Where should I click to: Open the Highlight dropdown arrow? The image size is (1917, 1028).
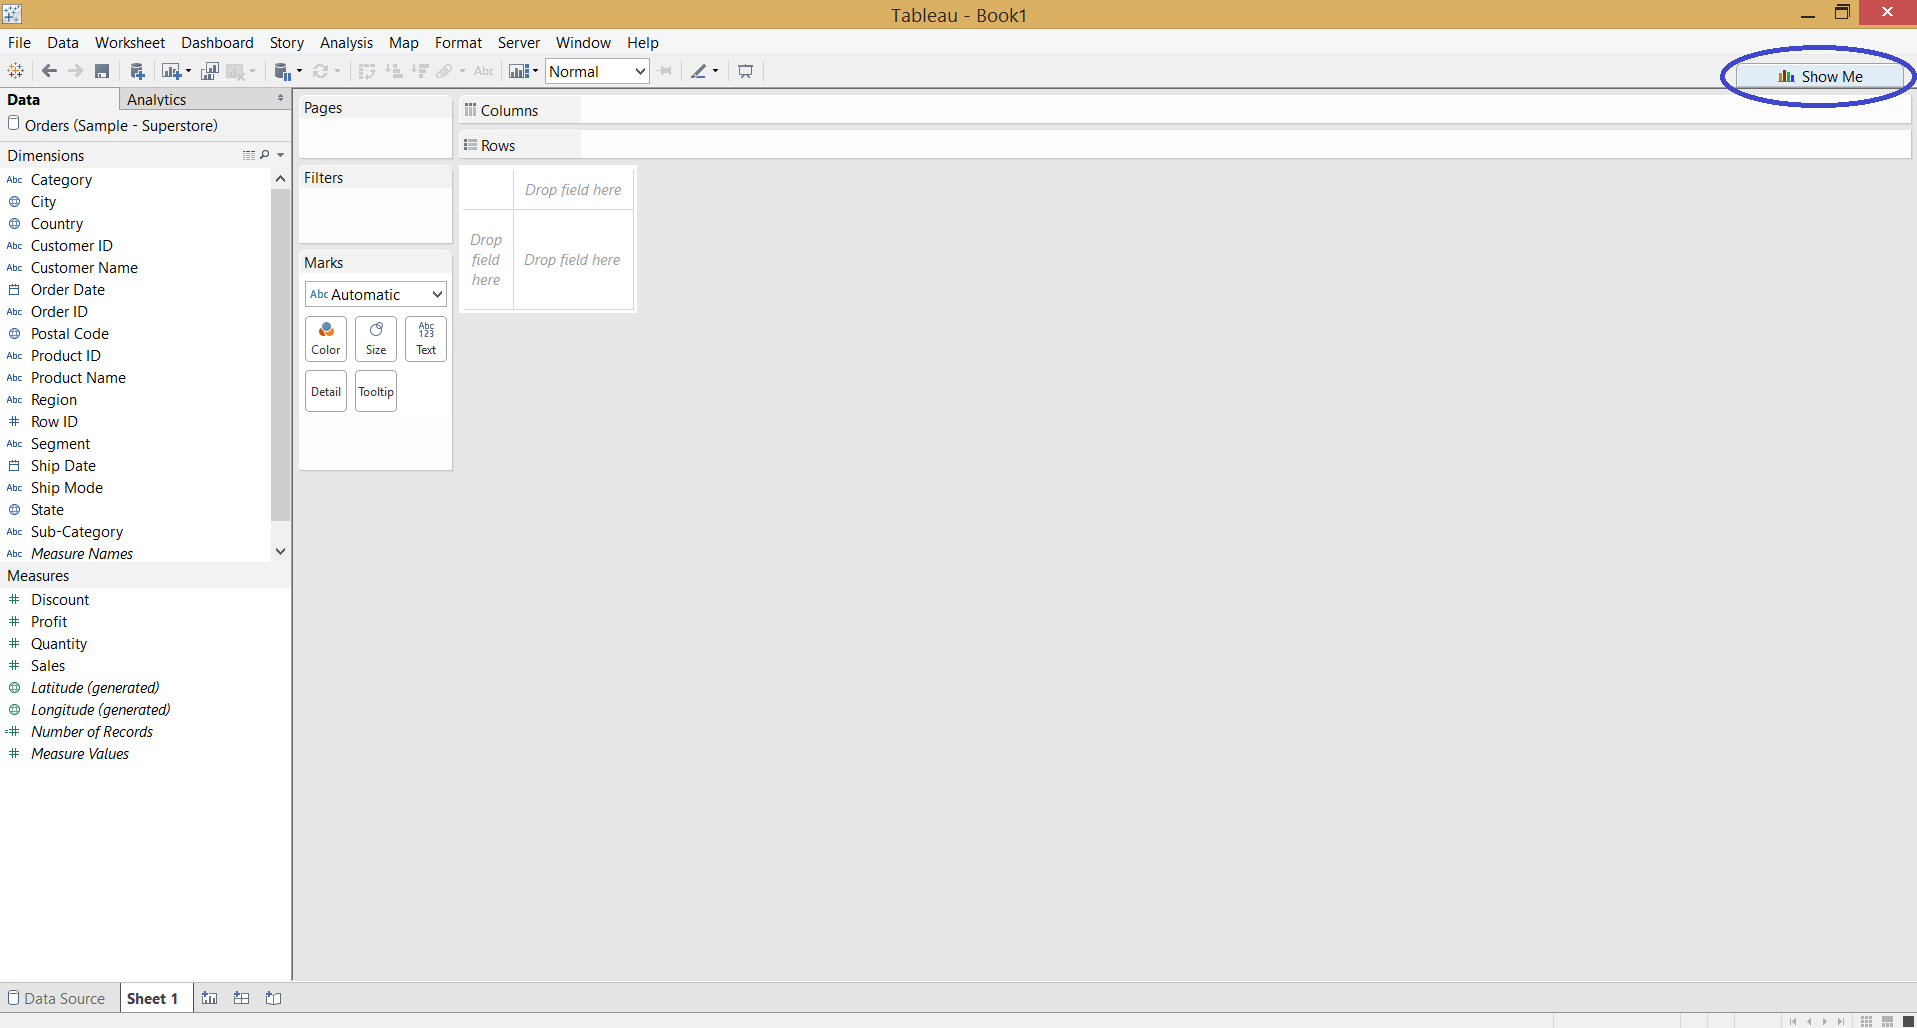[715, 71]
